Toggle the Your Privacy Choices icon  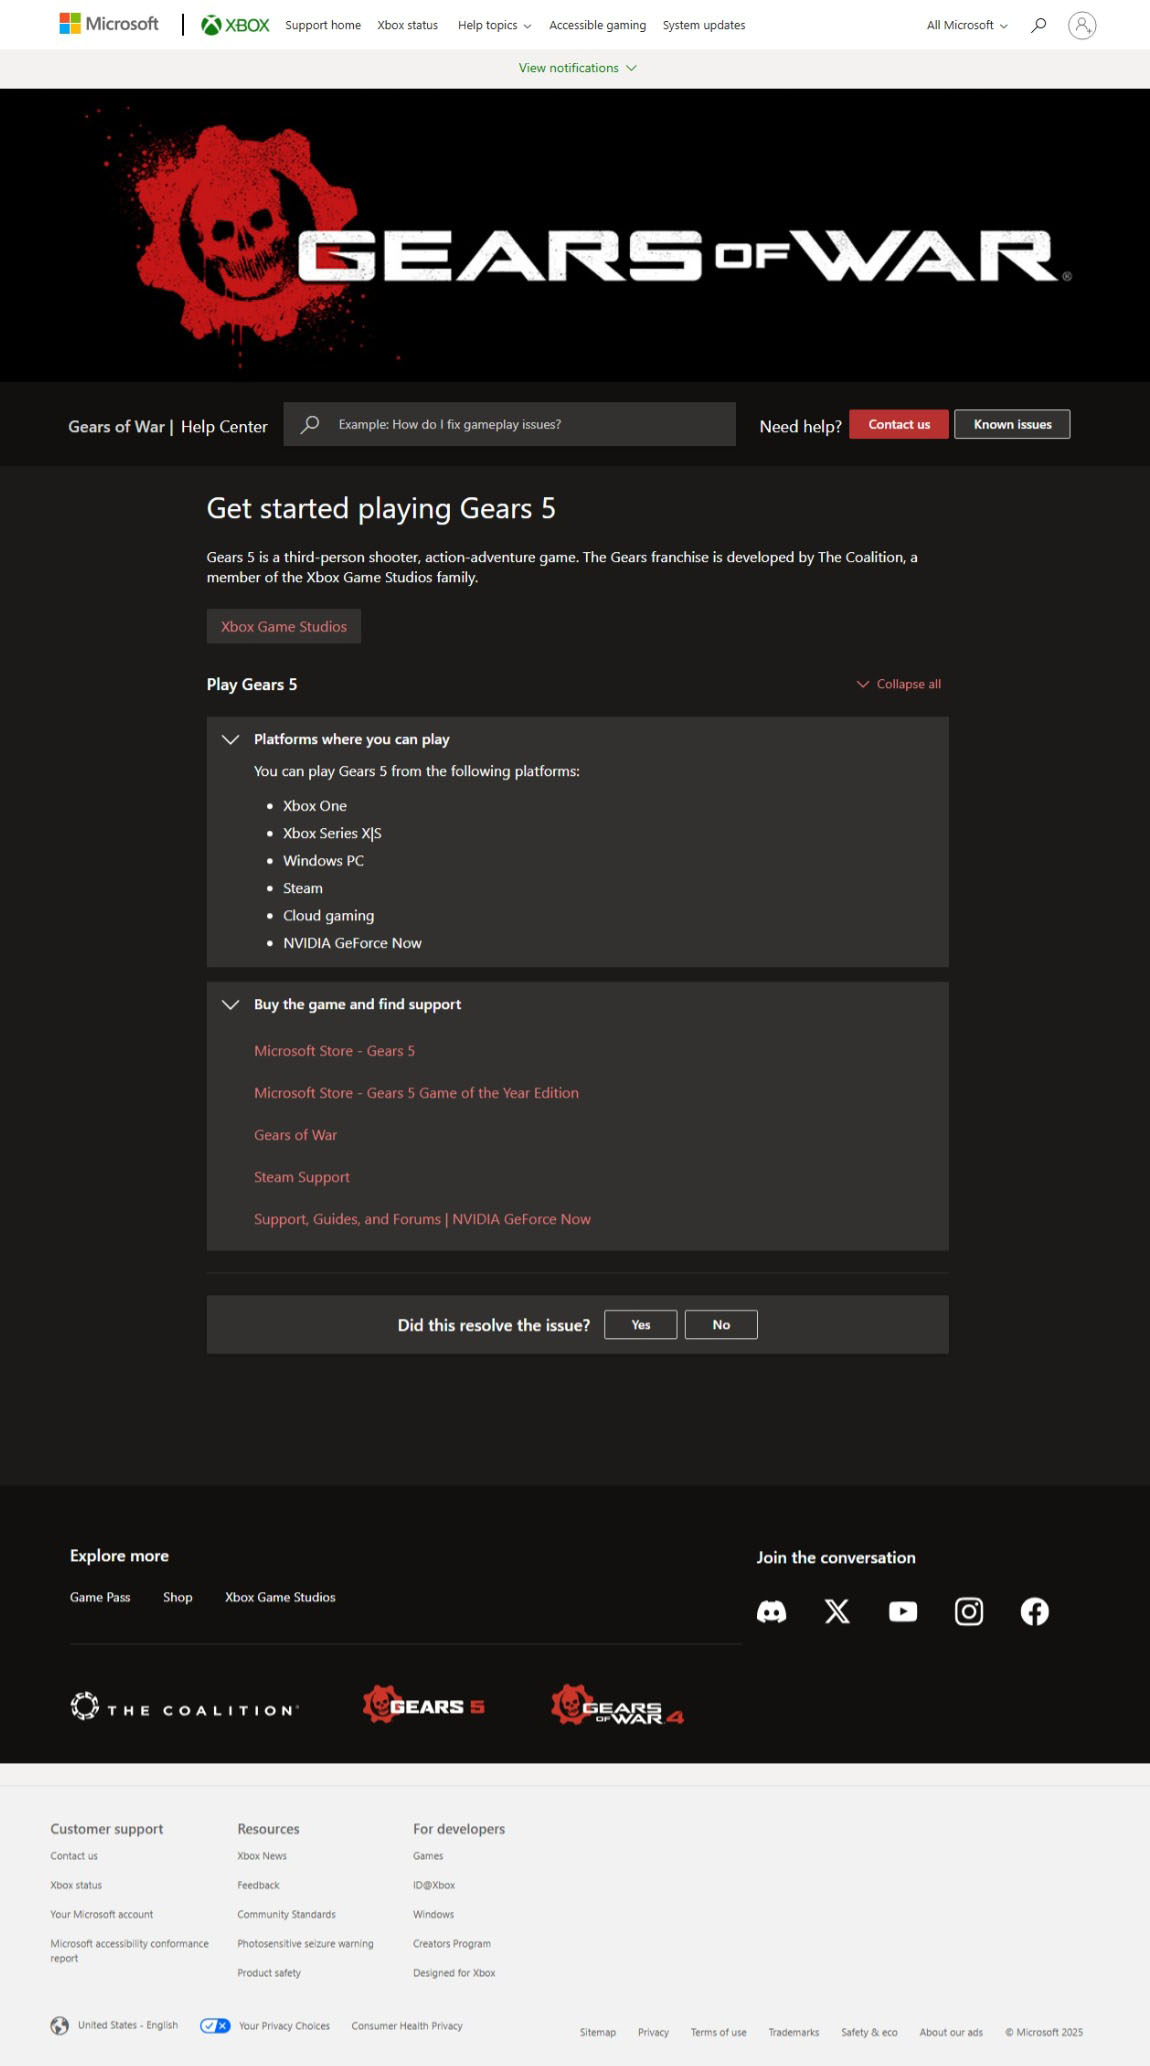pyautogui.click(x=215, y=2025)
